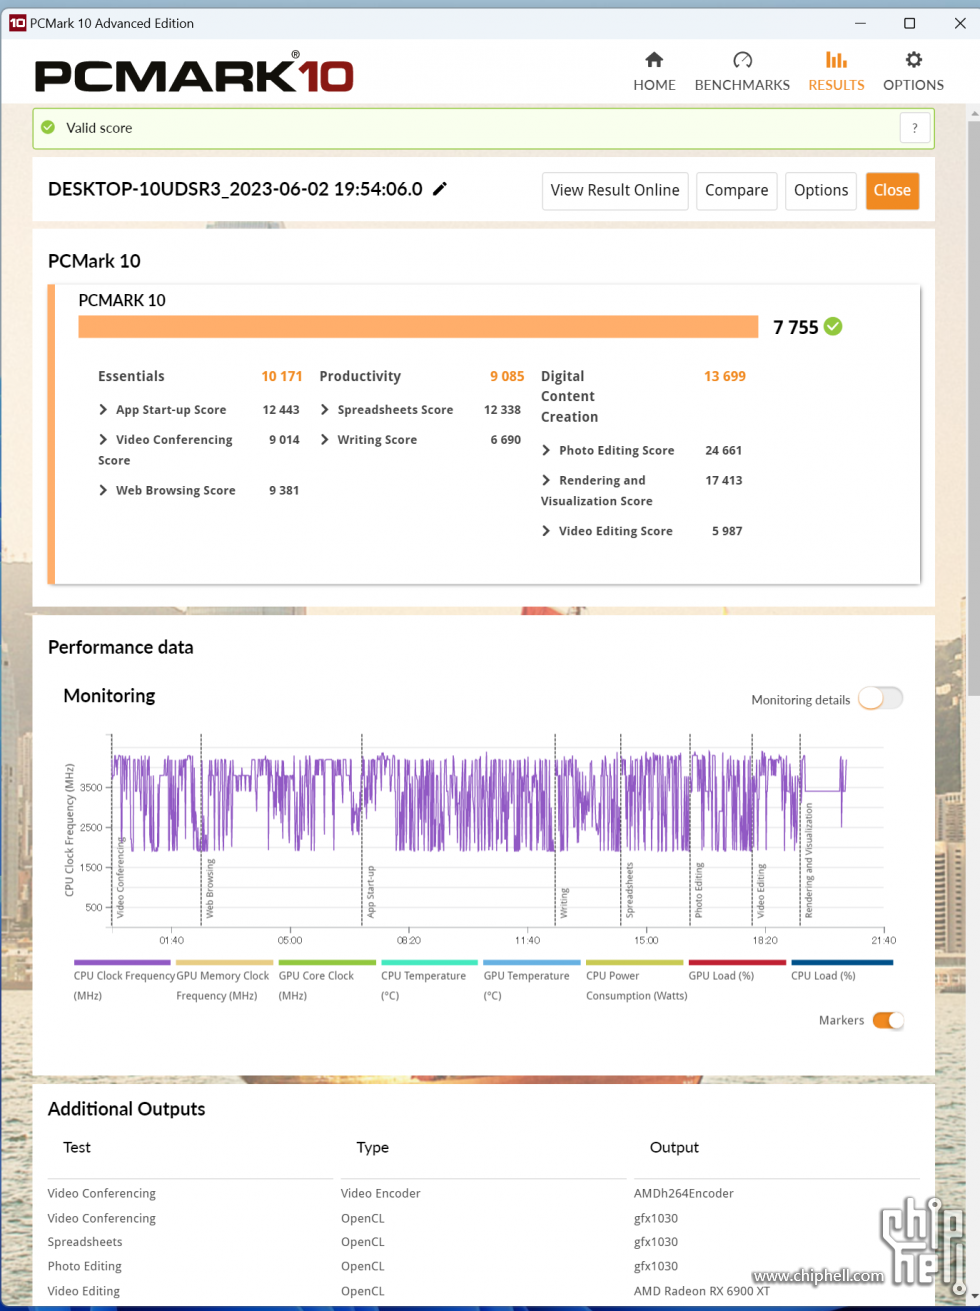This screenshot has width=980, height=1311.
Task: Click the green Valid score check icon
Action: coord(48,127)
